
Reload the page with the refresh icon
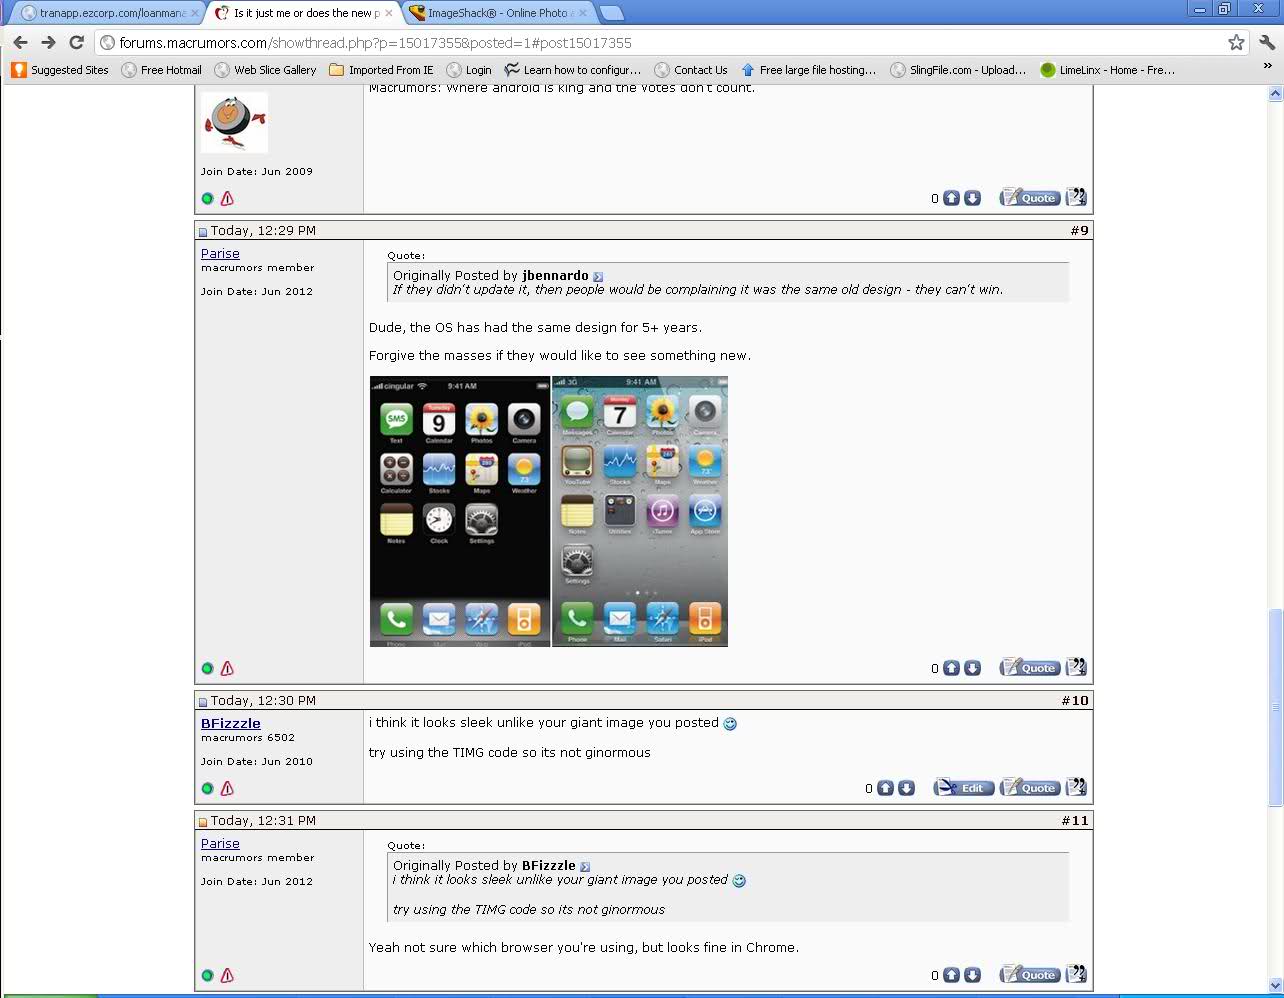click(x=76, y=42)
